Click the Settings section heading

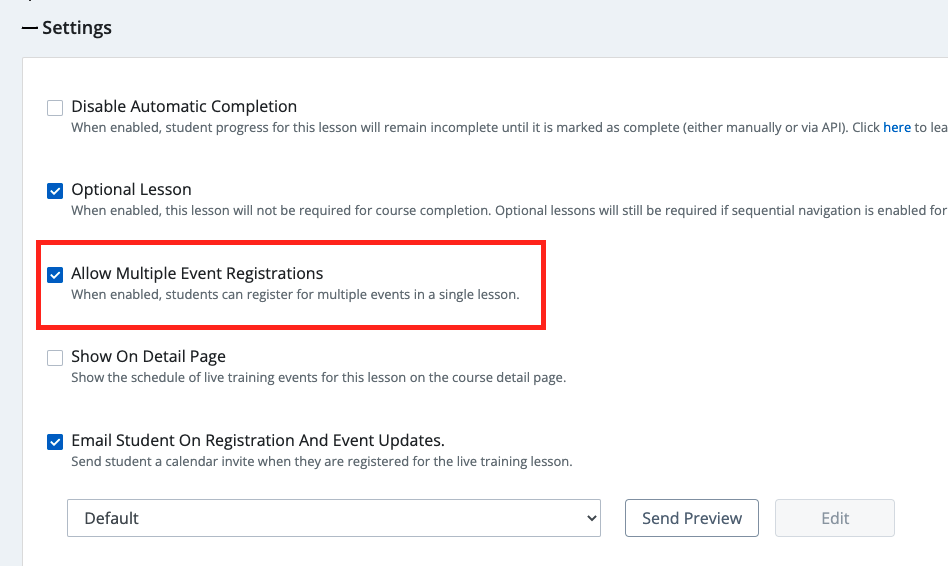[x=77, y=28]
